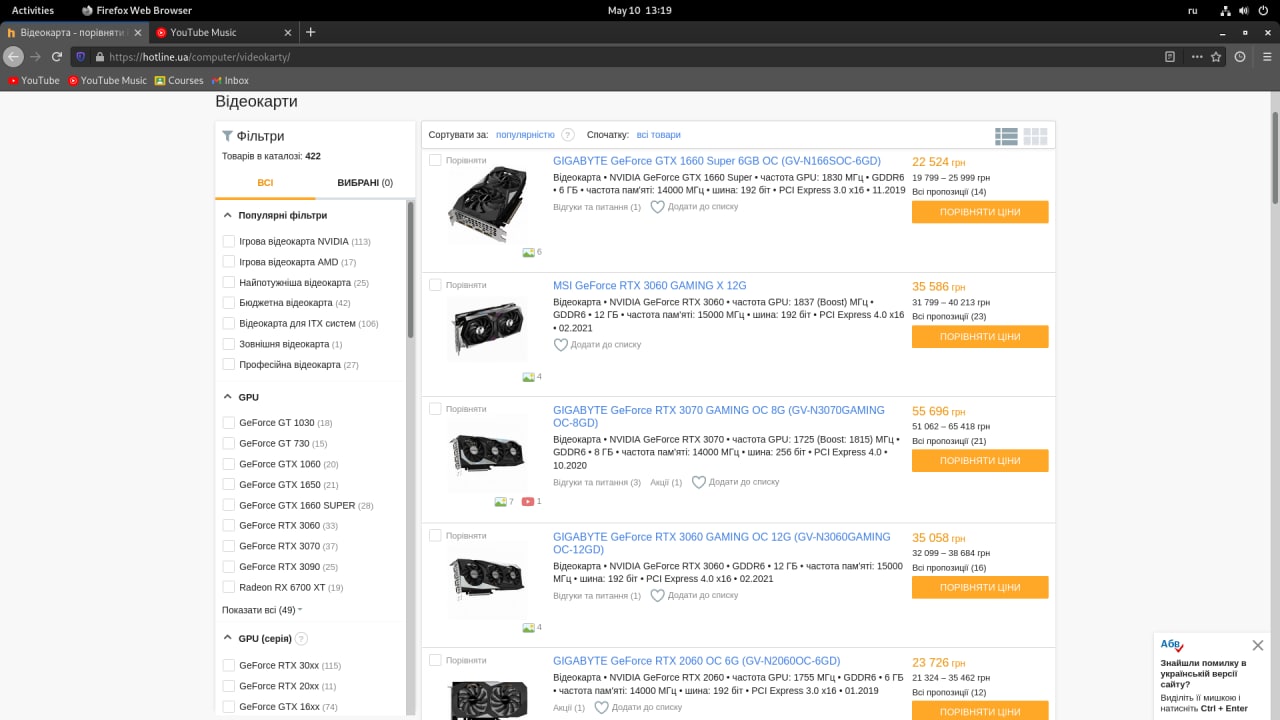Viewport: 1280px width, 720px height.
Task: Open Всі пропозиції (23) link
Action: coord(949,316)
